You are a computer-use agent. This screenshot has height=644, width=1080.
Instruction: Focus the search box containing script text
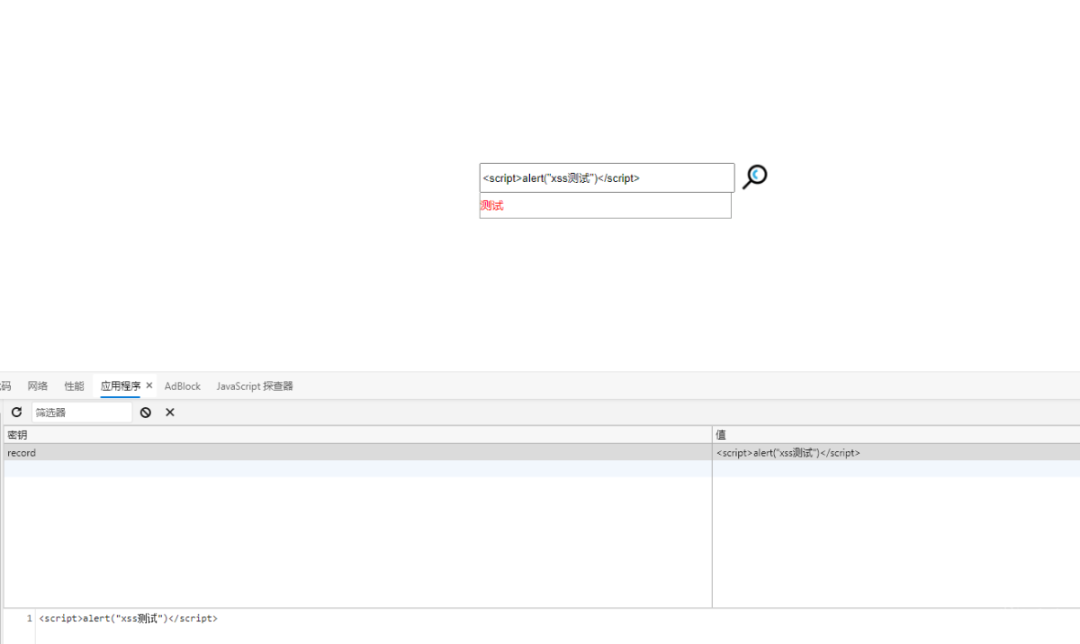pyautogui.click(x=607, y=178)
